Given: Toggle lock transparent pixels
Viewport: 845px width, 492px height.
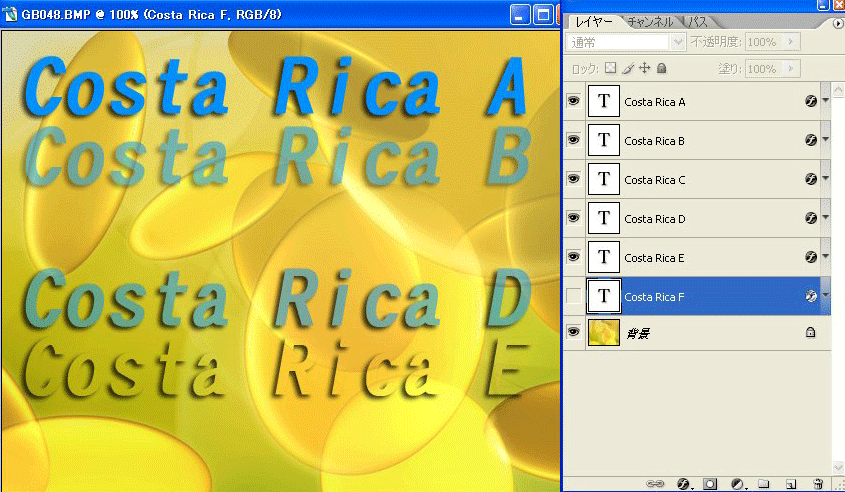Looking at the screenshot, I should pos(611,68).
